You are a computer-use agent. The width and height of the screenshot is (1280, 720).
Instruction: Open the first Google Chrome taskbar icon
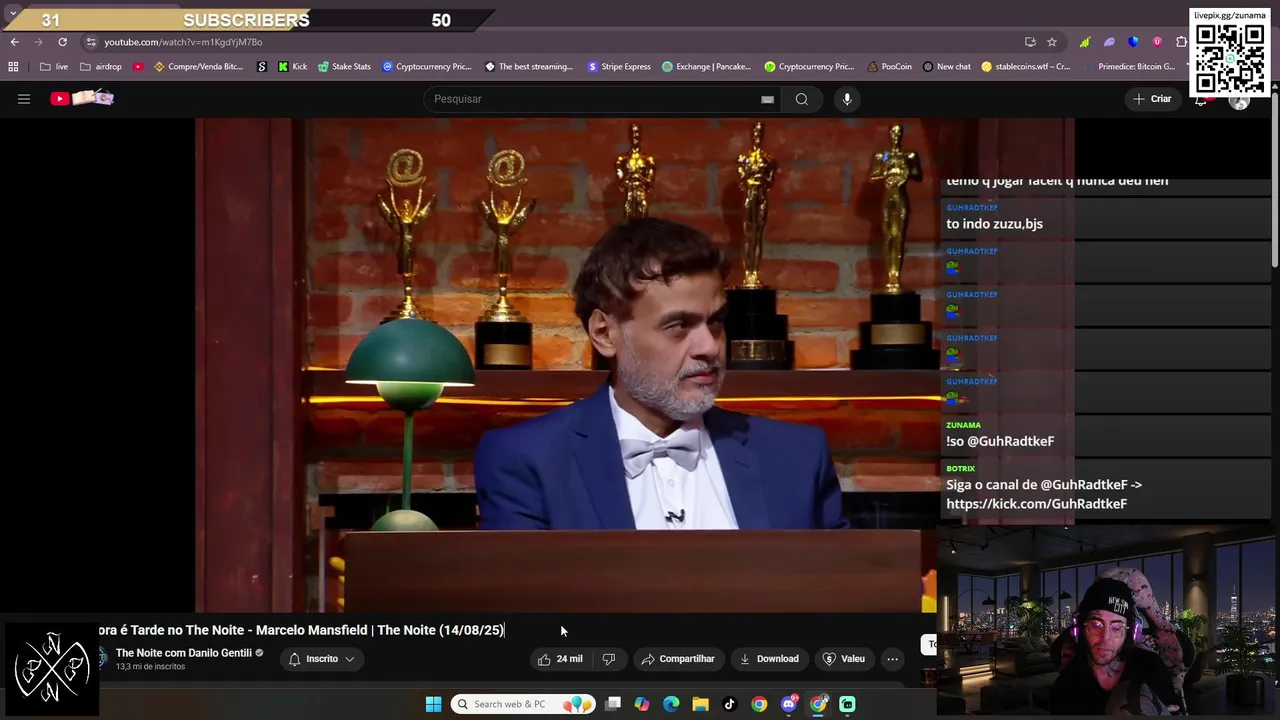759,704
